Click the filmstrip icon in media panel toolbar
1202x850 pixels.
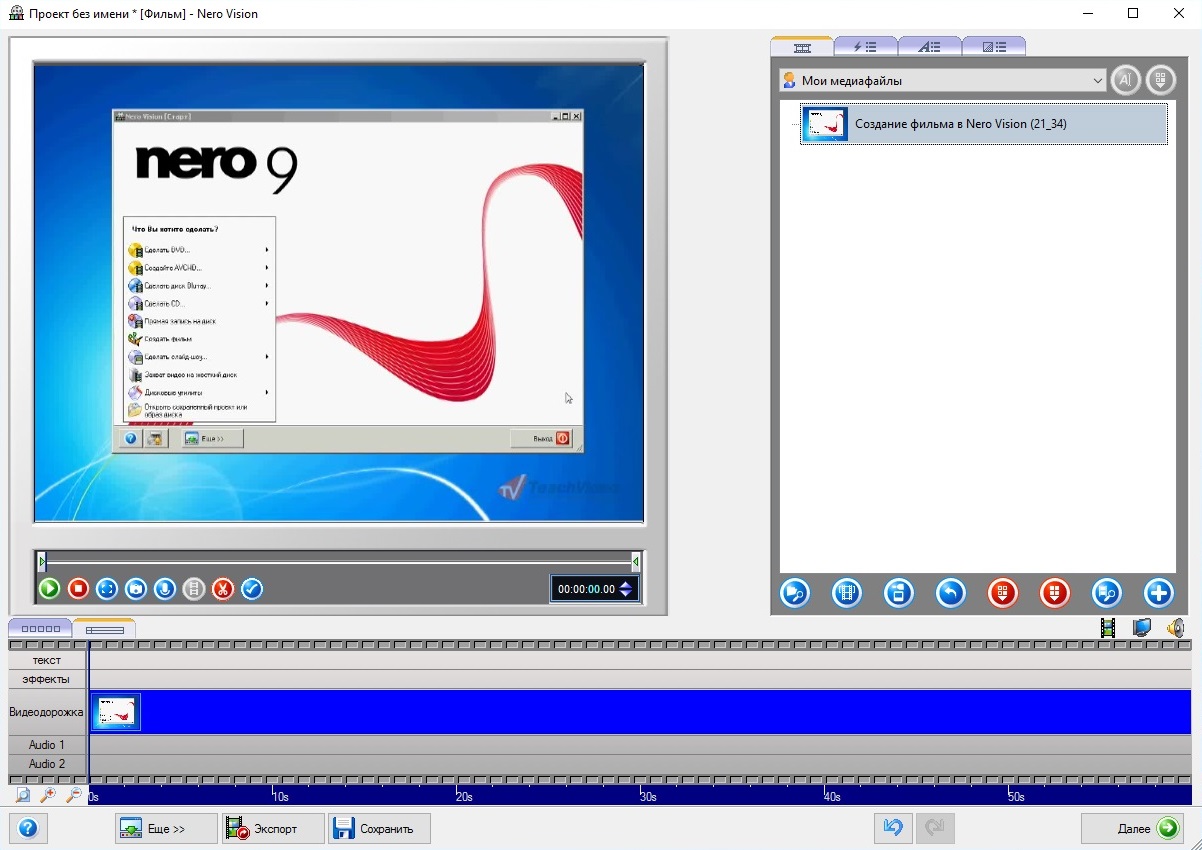(846, 593)
